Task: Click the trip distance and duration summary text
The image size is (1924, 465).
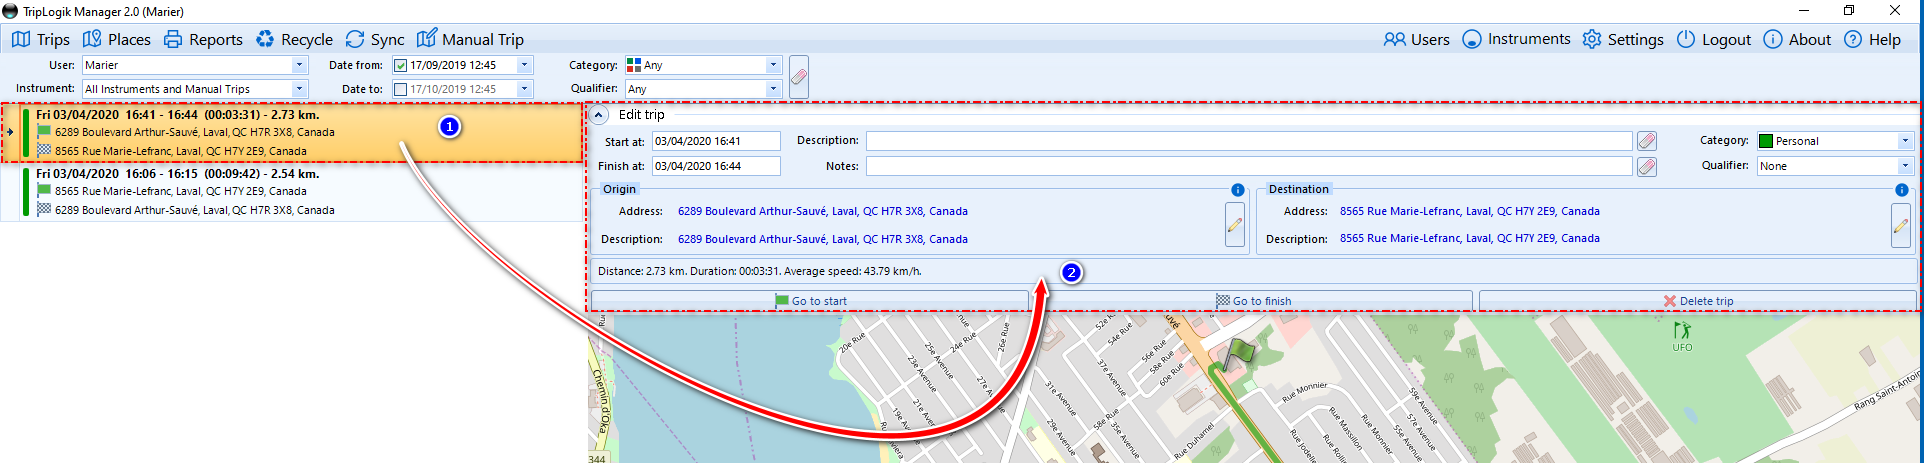Action: (760, 271)
